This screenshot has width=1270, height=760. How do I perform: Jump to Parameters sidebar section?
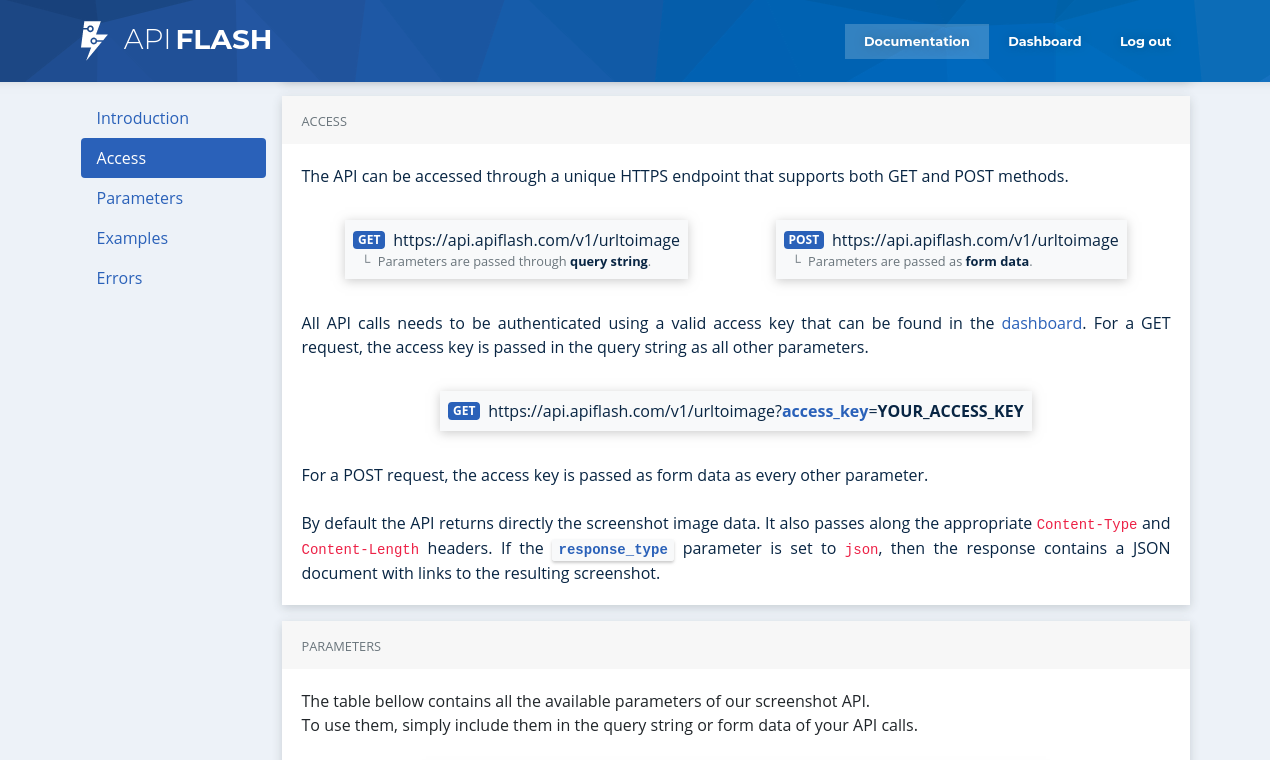tap(173, 198)
